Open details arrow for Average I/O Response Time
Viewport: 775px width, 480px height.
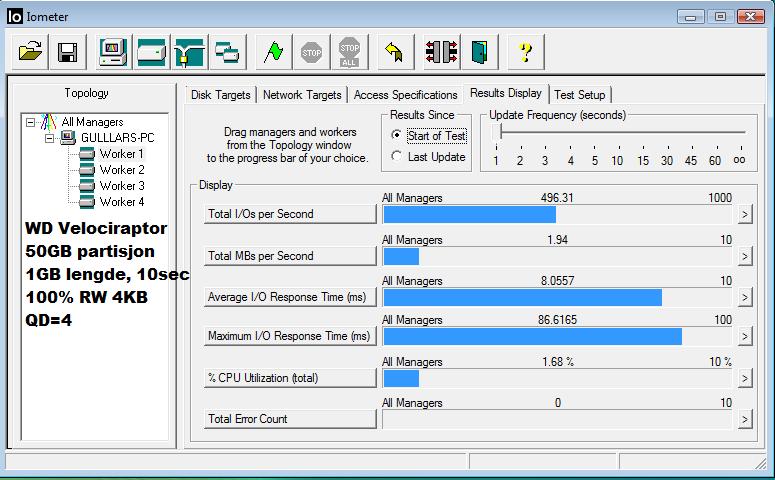pos(745,297)
